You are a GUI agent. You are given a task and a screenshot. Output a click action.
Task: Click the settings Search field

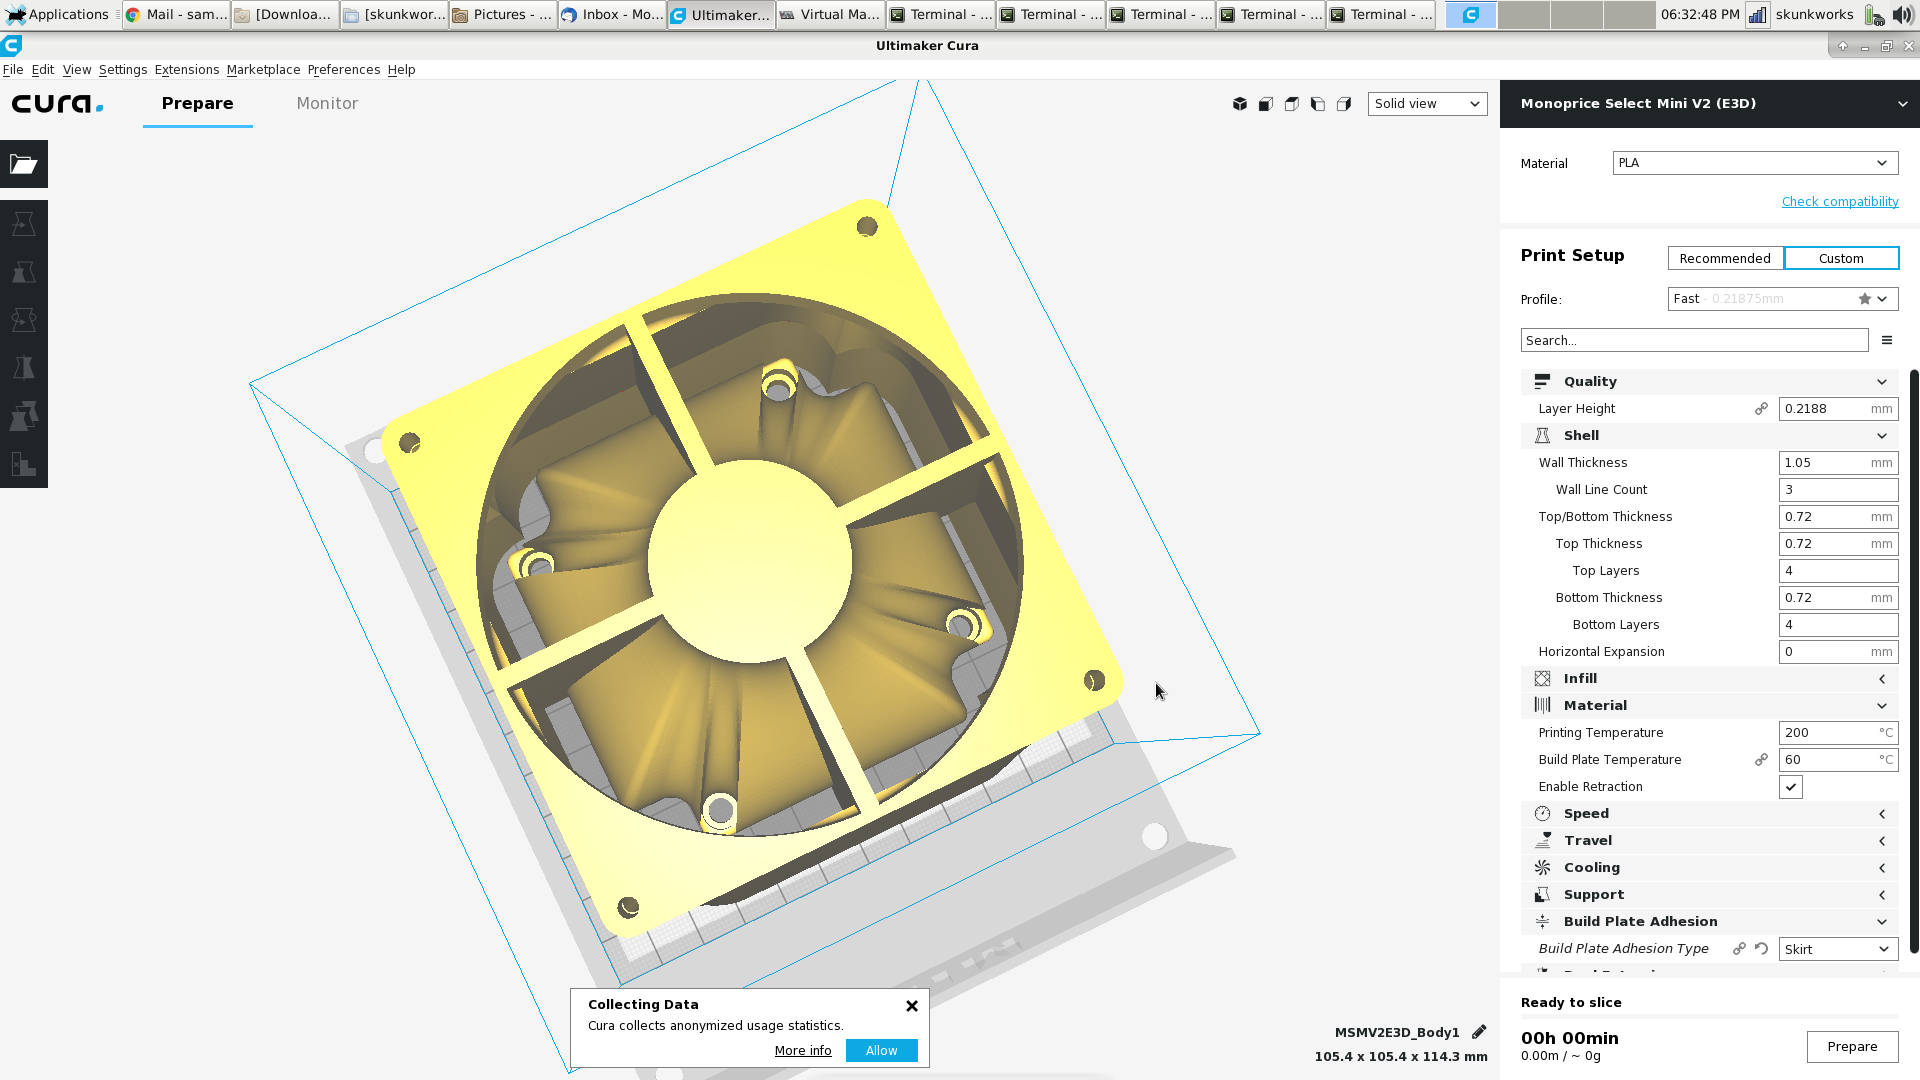tap(1694, 341)
